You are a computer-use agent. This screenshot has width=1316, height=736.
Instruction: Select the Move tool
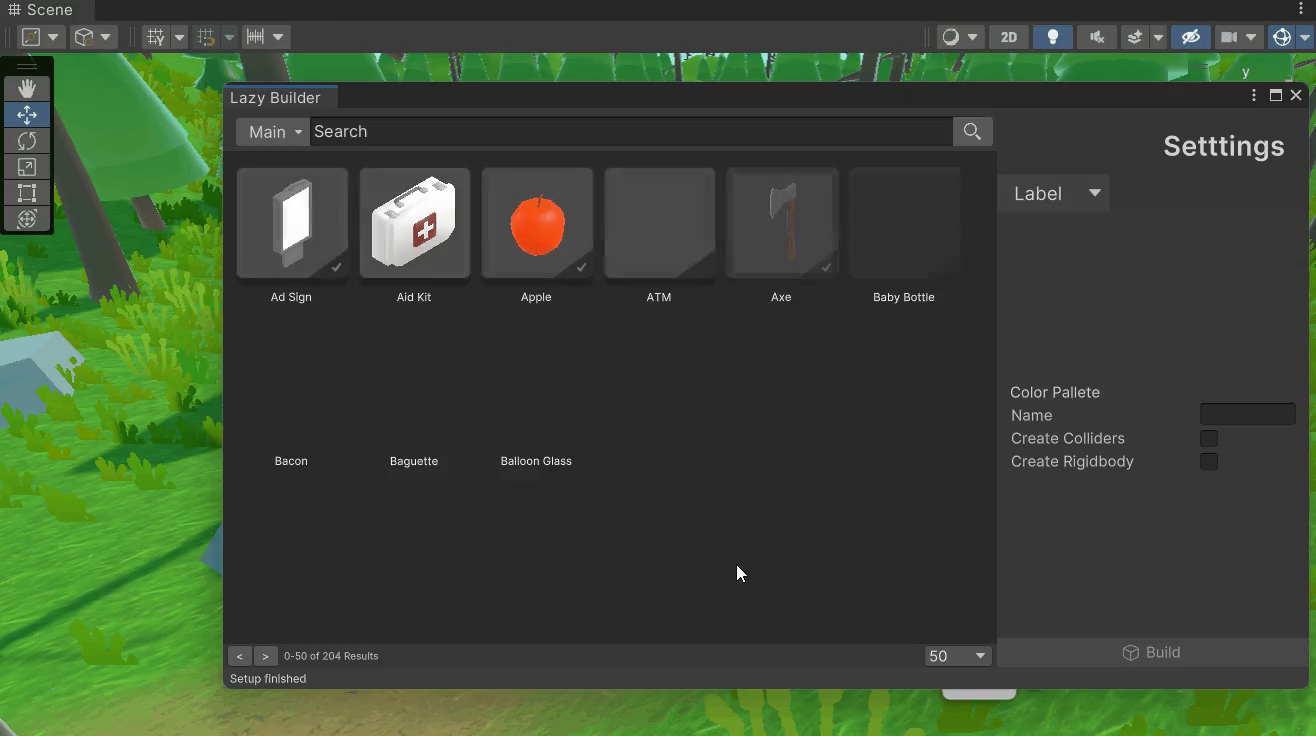click(x=27, y=115)
